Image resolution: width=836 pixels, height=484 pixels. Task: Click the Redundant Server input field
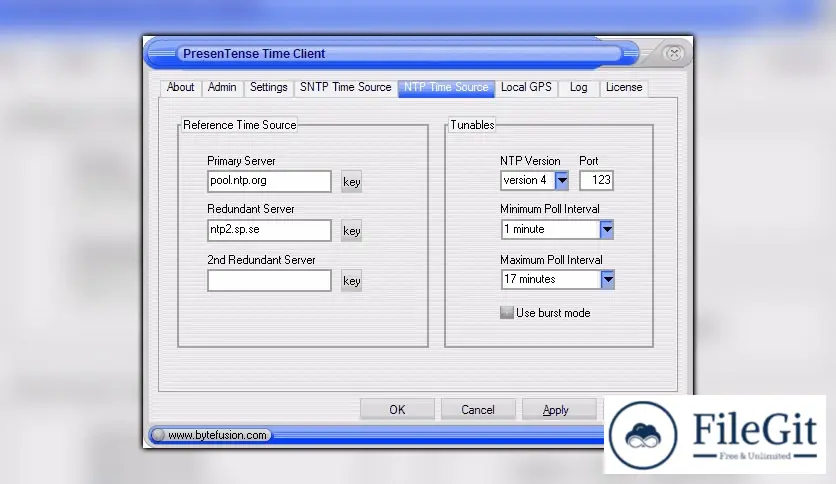tap(269, 230)
